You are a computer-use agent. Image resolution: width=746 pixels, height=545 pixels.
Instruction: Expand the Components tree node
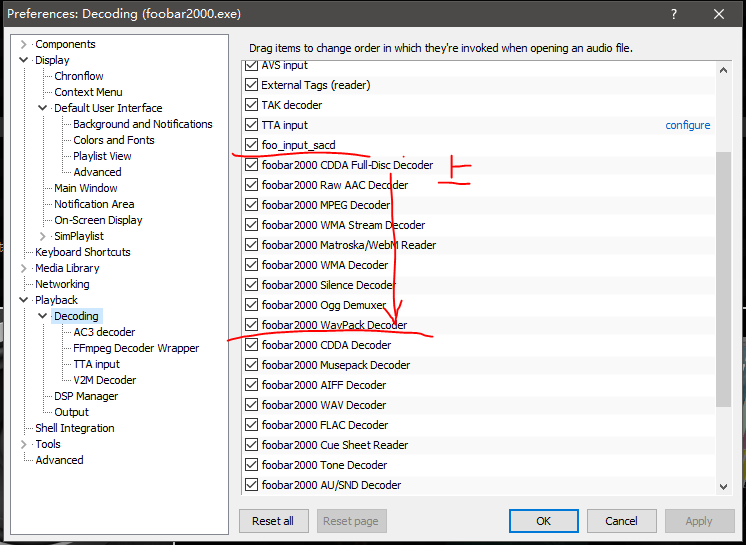click(24, 44)
